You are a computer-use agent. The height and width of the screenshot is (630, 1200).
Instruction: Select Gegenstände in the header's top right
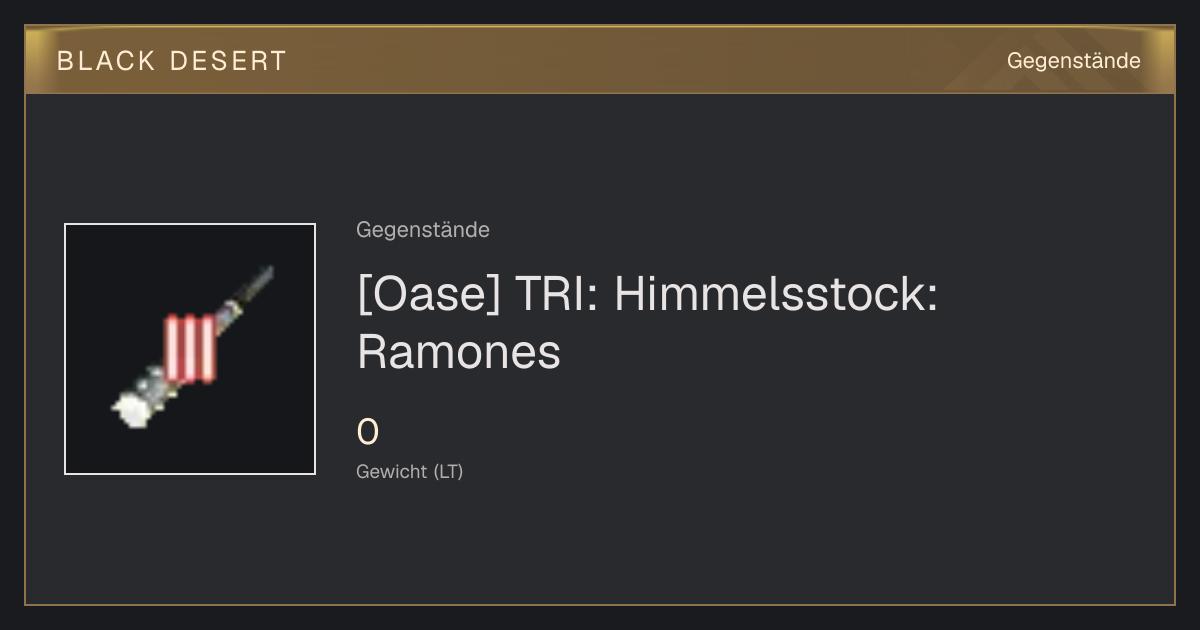coord(1073,61)
